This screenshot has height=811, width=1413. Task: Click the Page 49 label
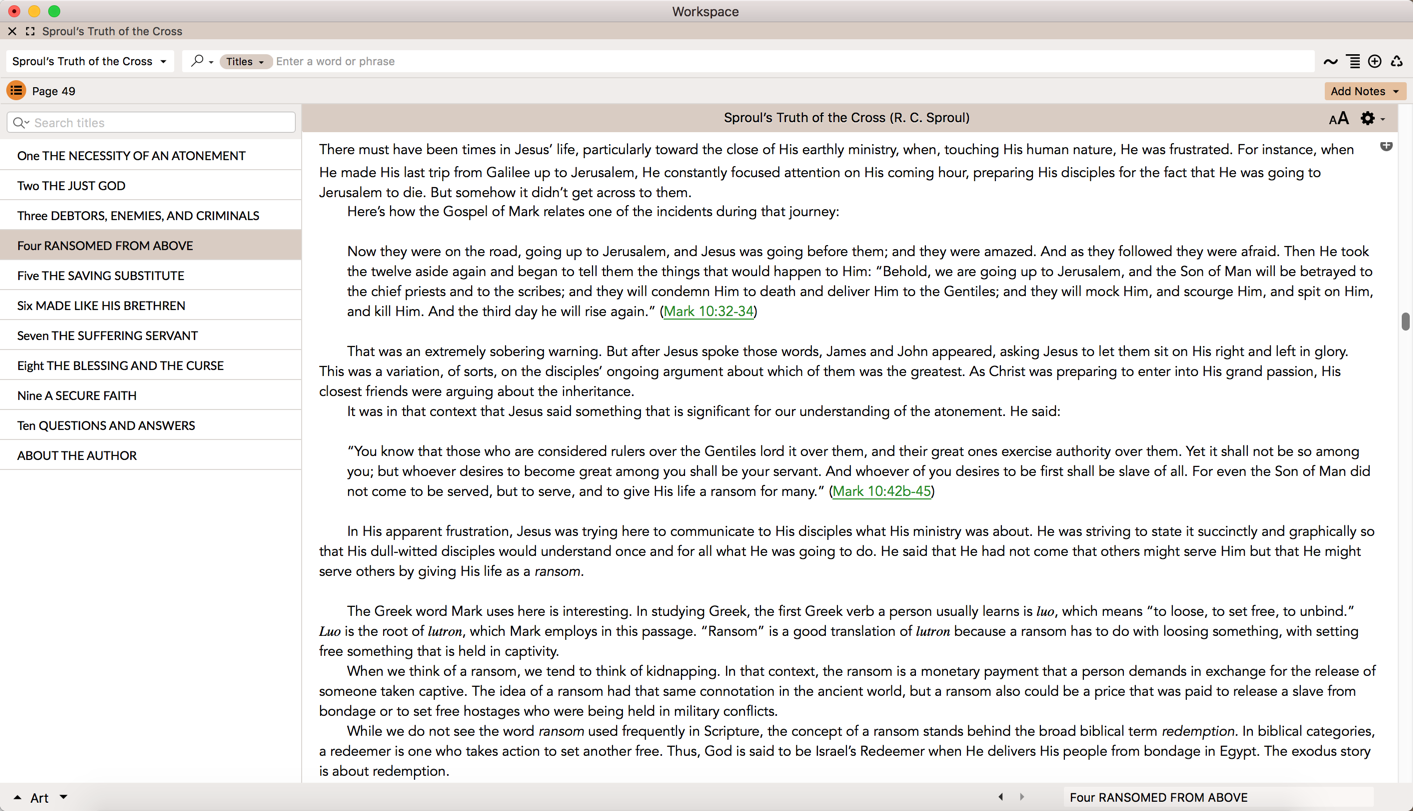(54, 91)
